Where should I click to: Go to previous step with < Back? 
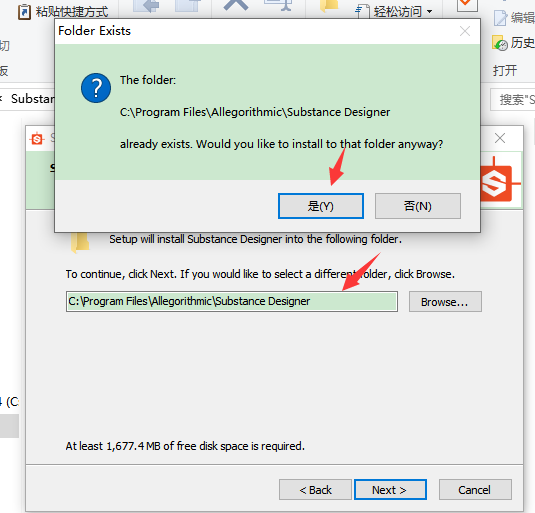315,490
